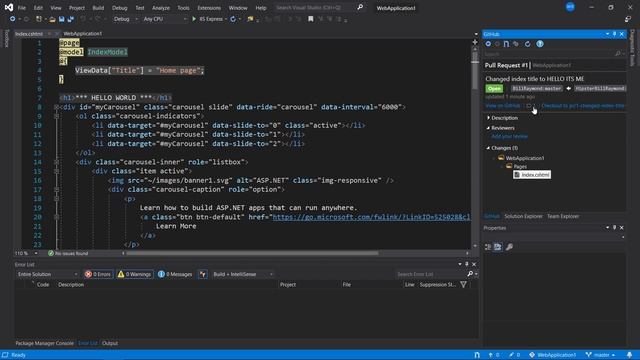Click the Navigate Backward toolbar icon

tap(13, 19)
